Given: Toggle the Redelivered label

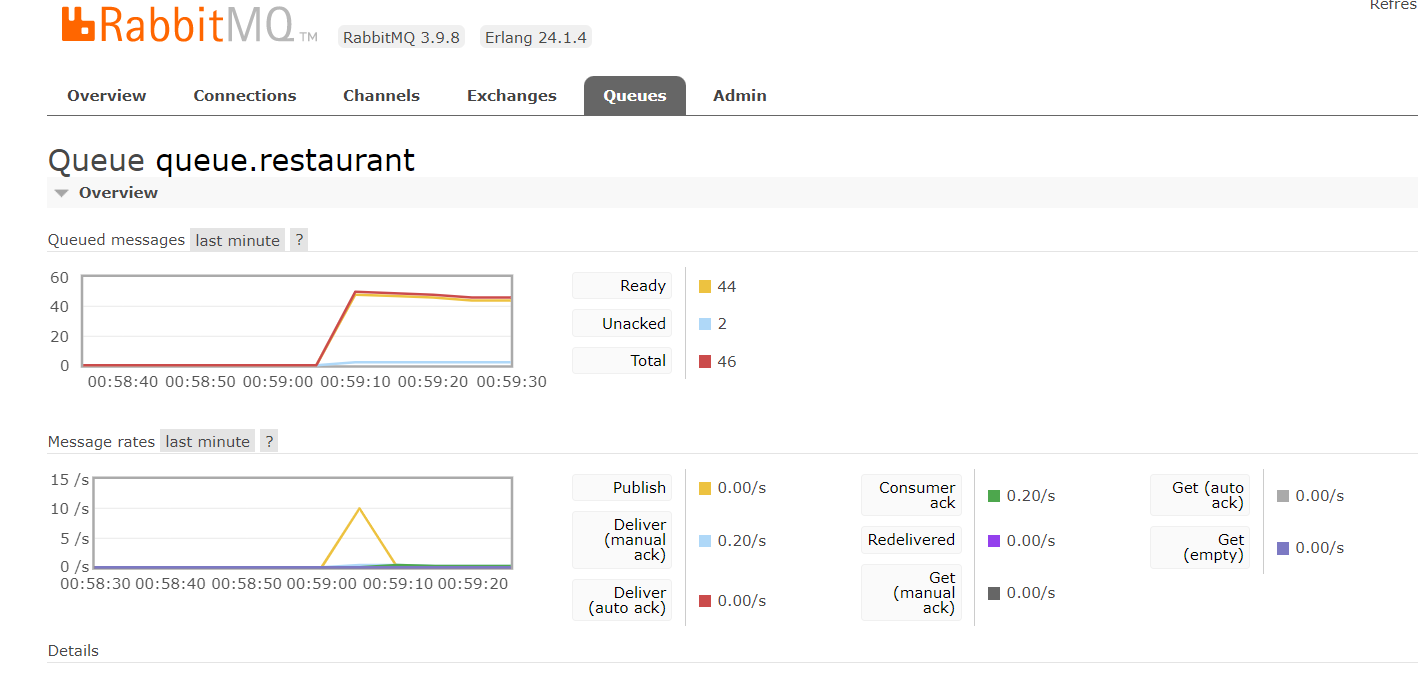Looking at the screenshot, I should tap(911, 540).
